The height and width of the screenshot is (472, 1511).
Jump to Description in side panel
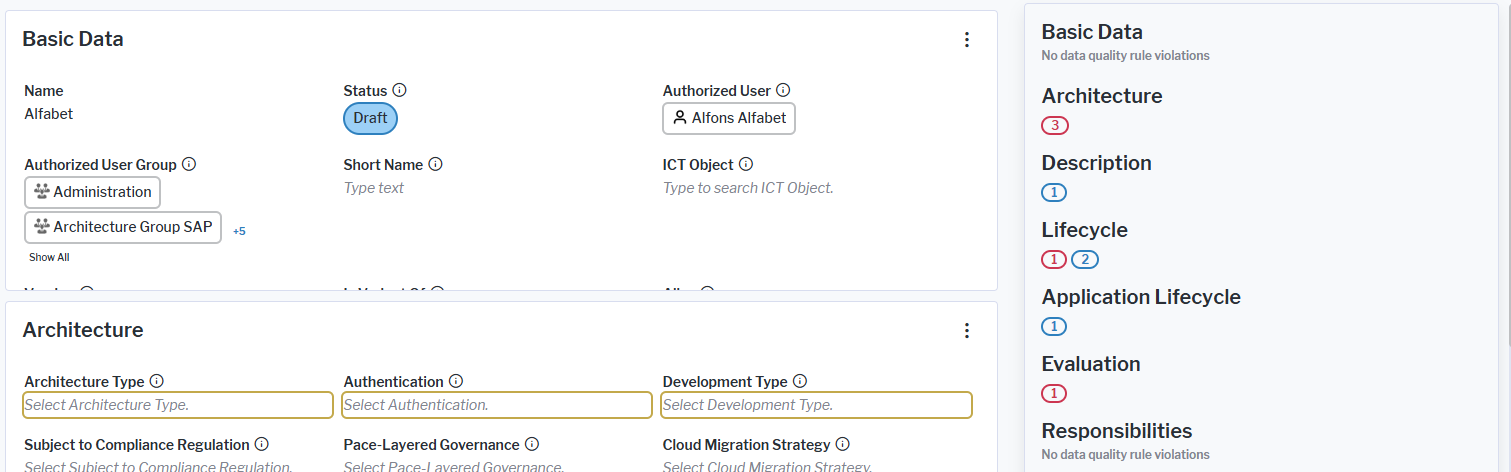pos(1096,163)
